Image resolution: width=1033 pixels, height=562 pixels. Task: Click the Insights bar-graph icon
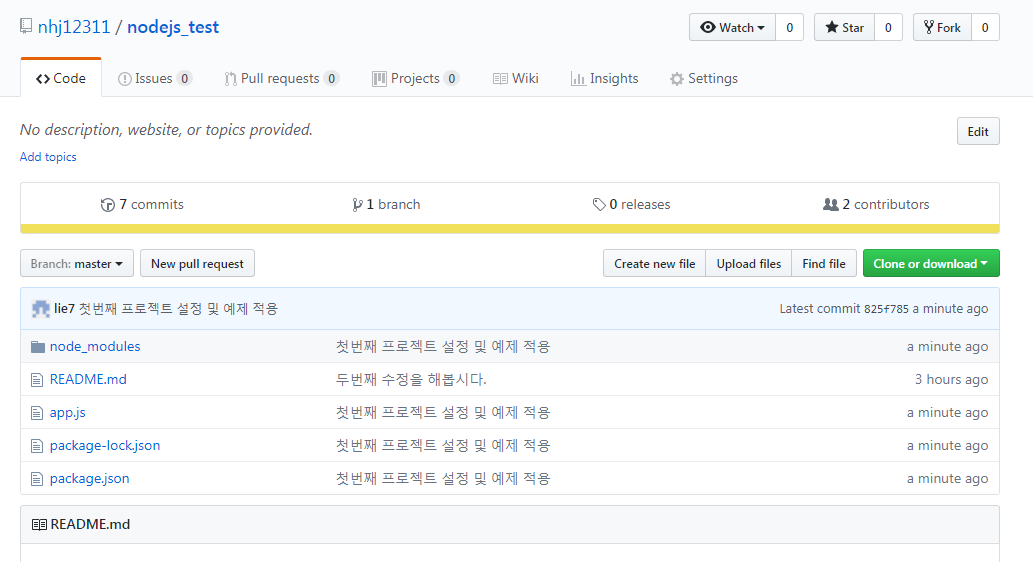(x=578, y=79)
